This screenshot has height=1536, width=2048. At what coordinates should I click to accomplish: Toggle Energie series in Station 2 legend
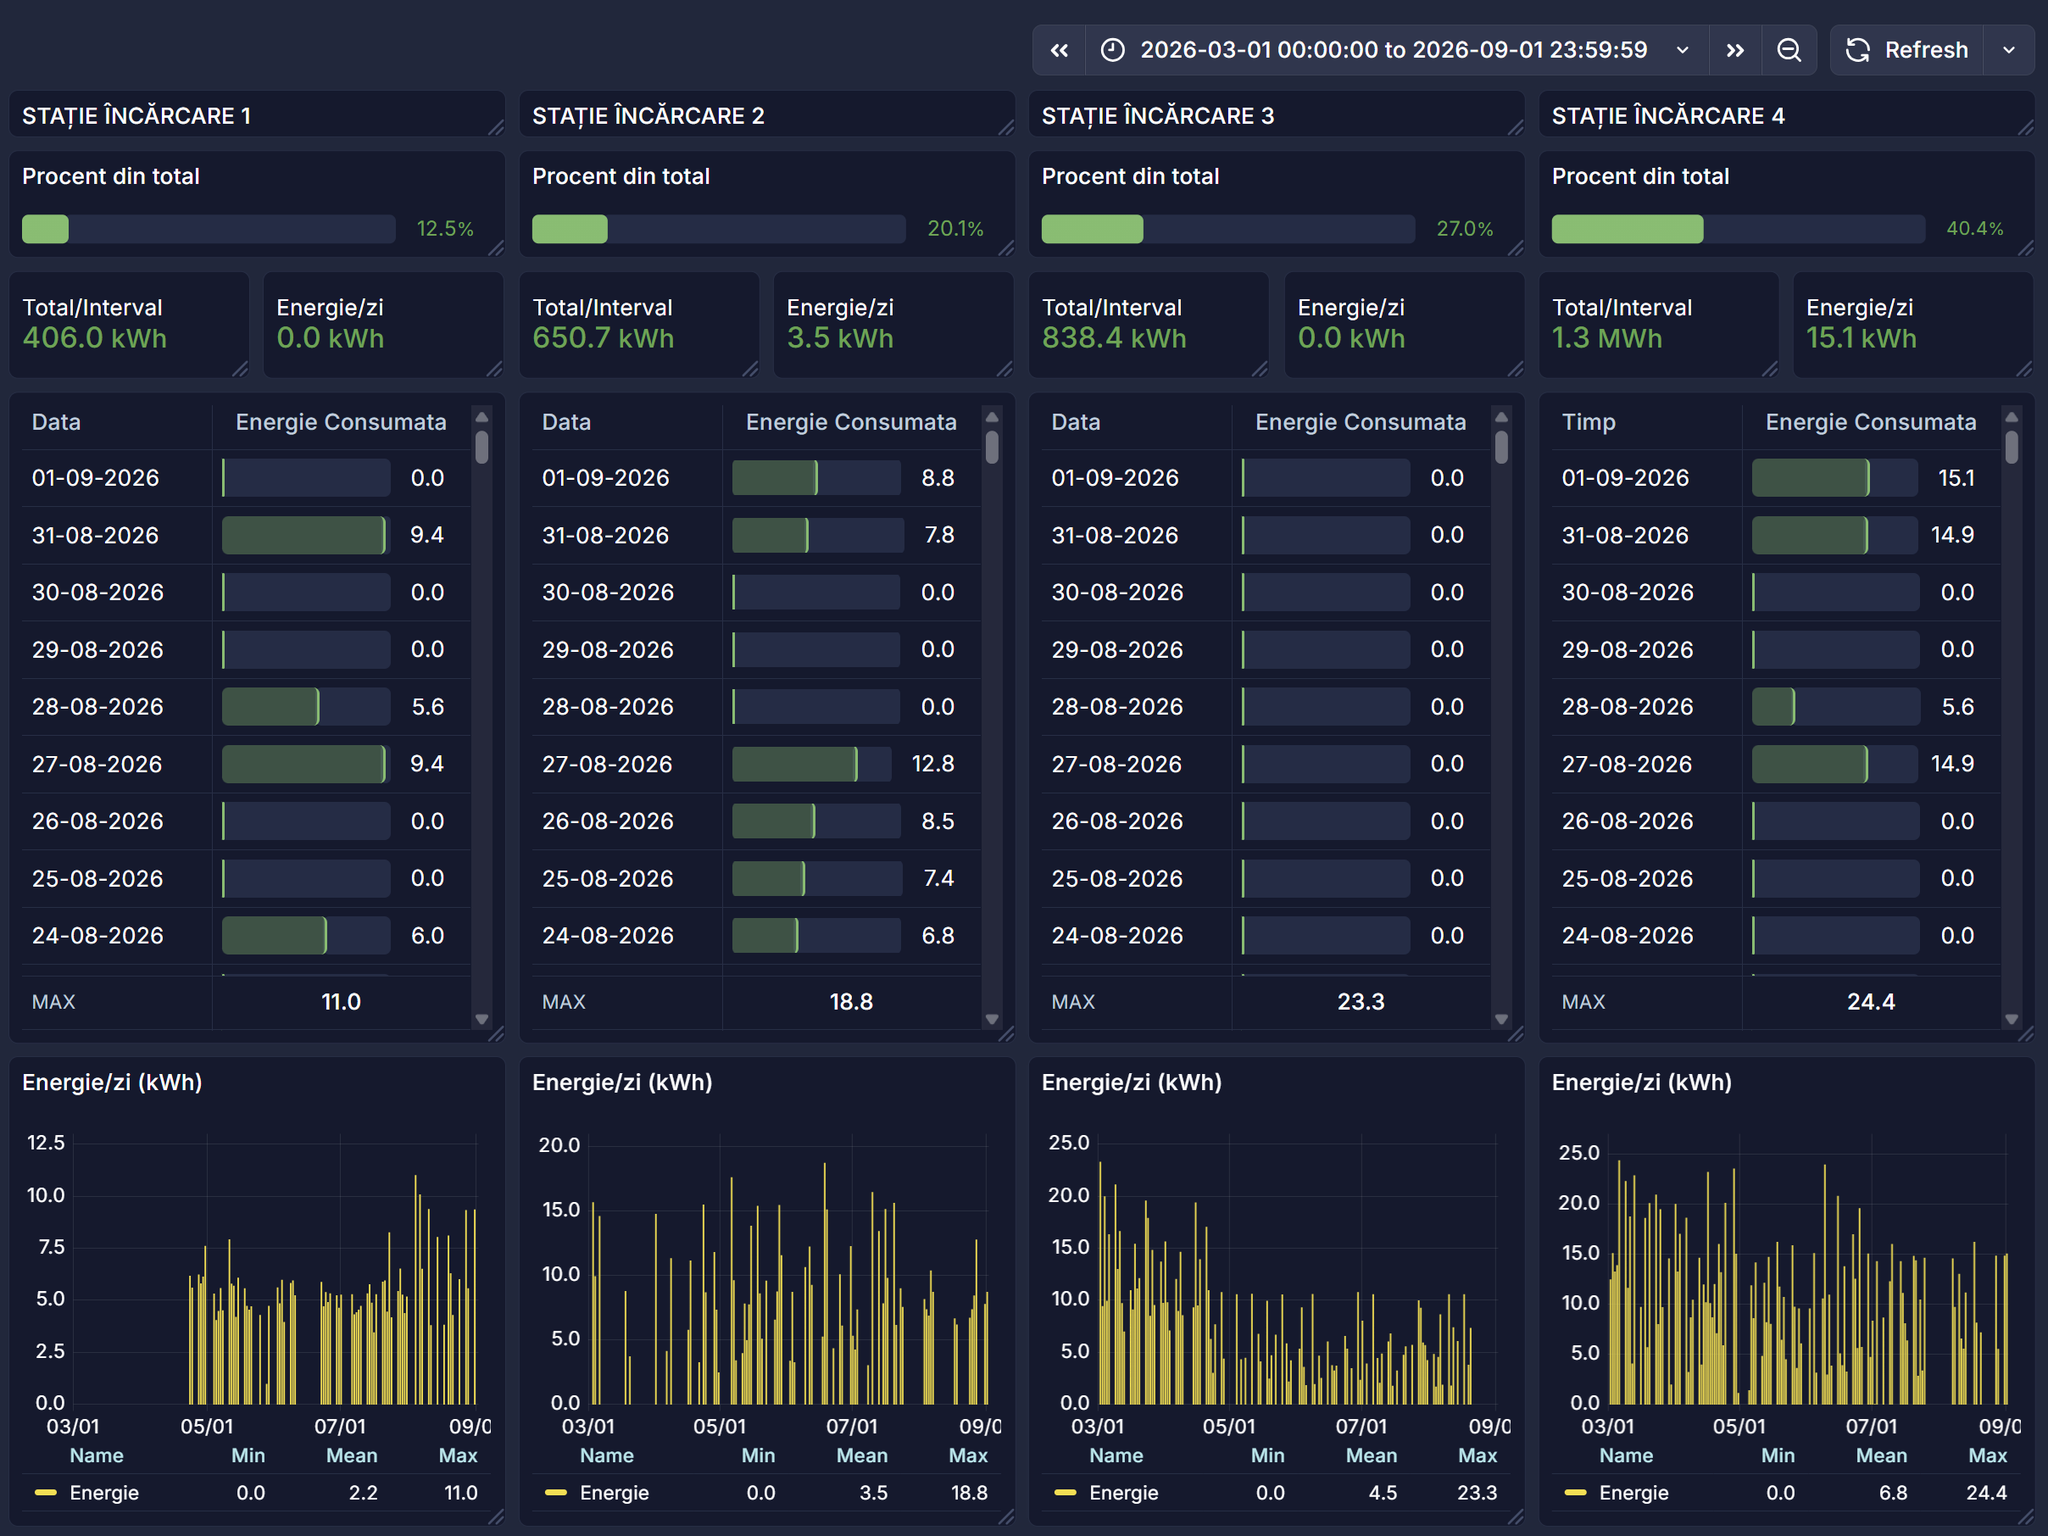(614, 1493)
